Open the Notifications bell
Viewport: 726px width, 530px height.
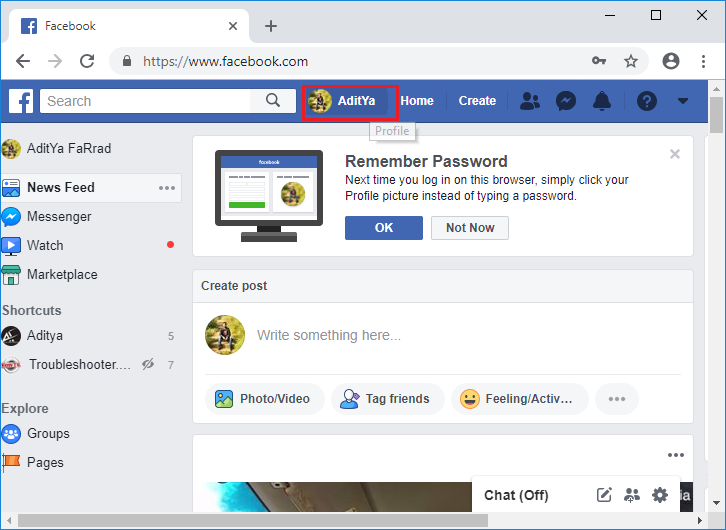[602, 100]
